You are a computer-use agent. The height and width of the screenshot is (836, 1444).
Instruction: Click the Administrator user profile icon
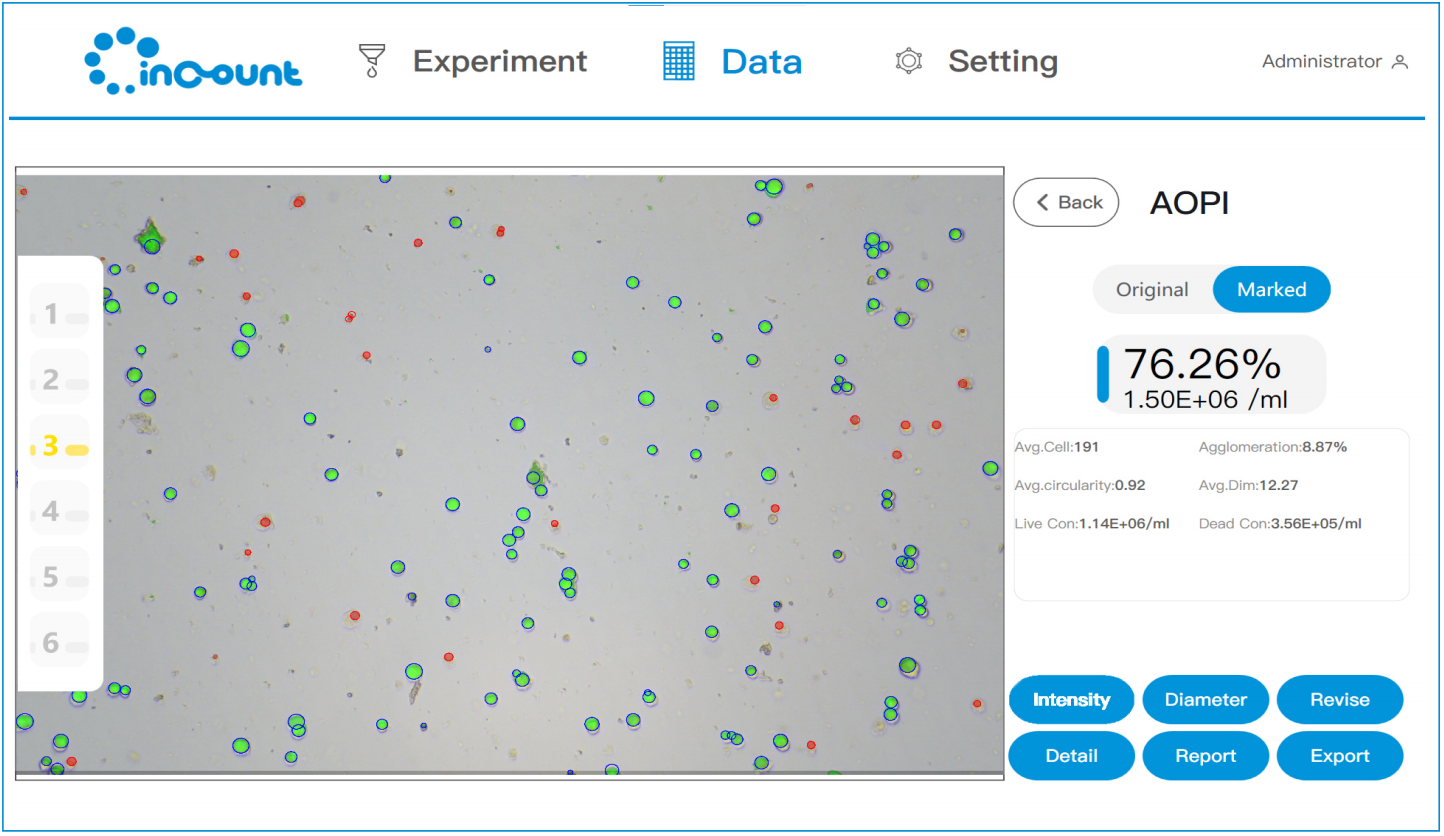(1400, 62)
